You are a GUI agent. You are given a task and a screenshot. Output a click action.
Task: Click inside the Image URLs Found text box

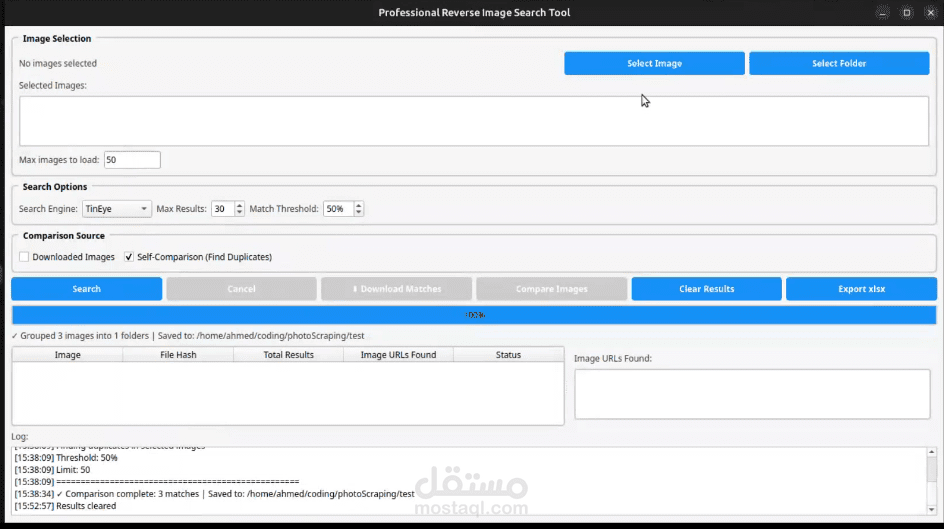coord(752,394)
